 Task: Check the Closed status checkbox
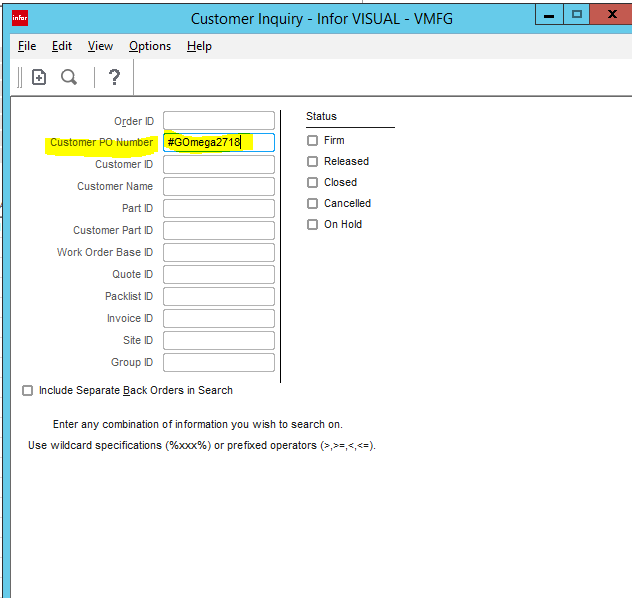click(x=312, y=183)
